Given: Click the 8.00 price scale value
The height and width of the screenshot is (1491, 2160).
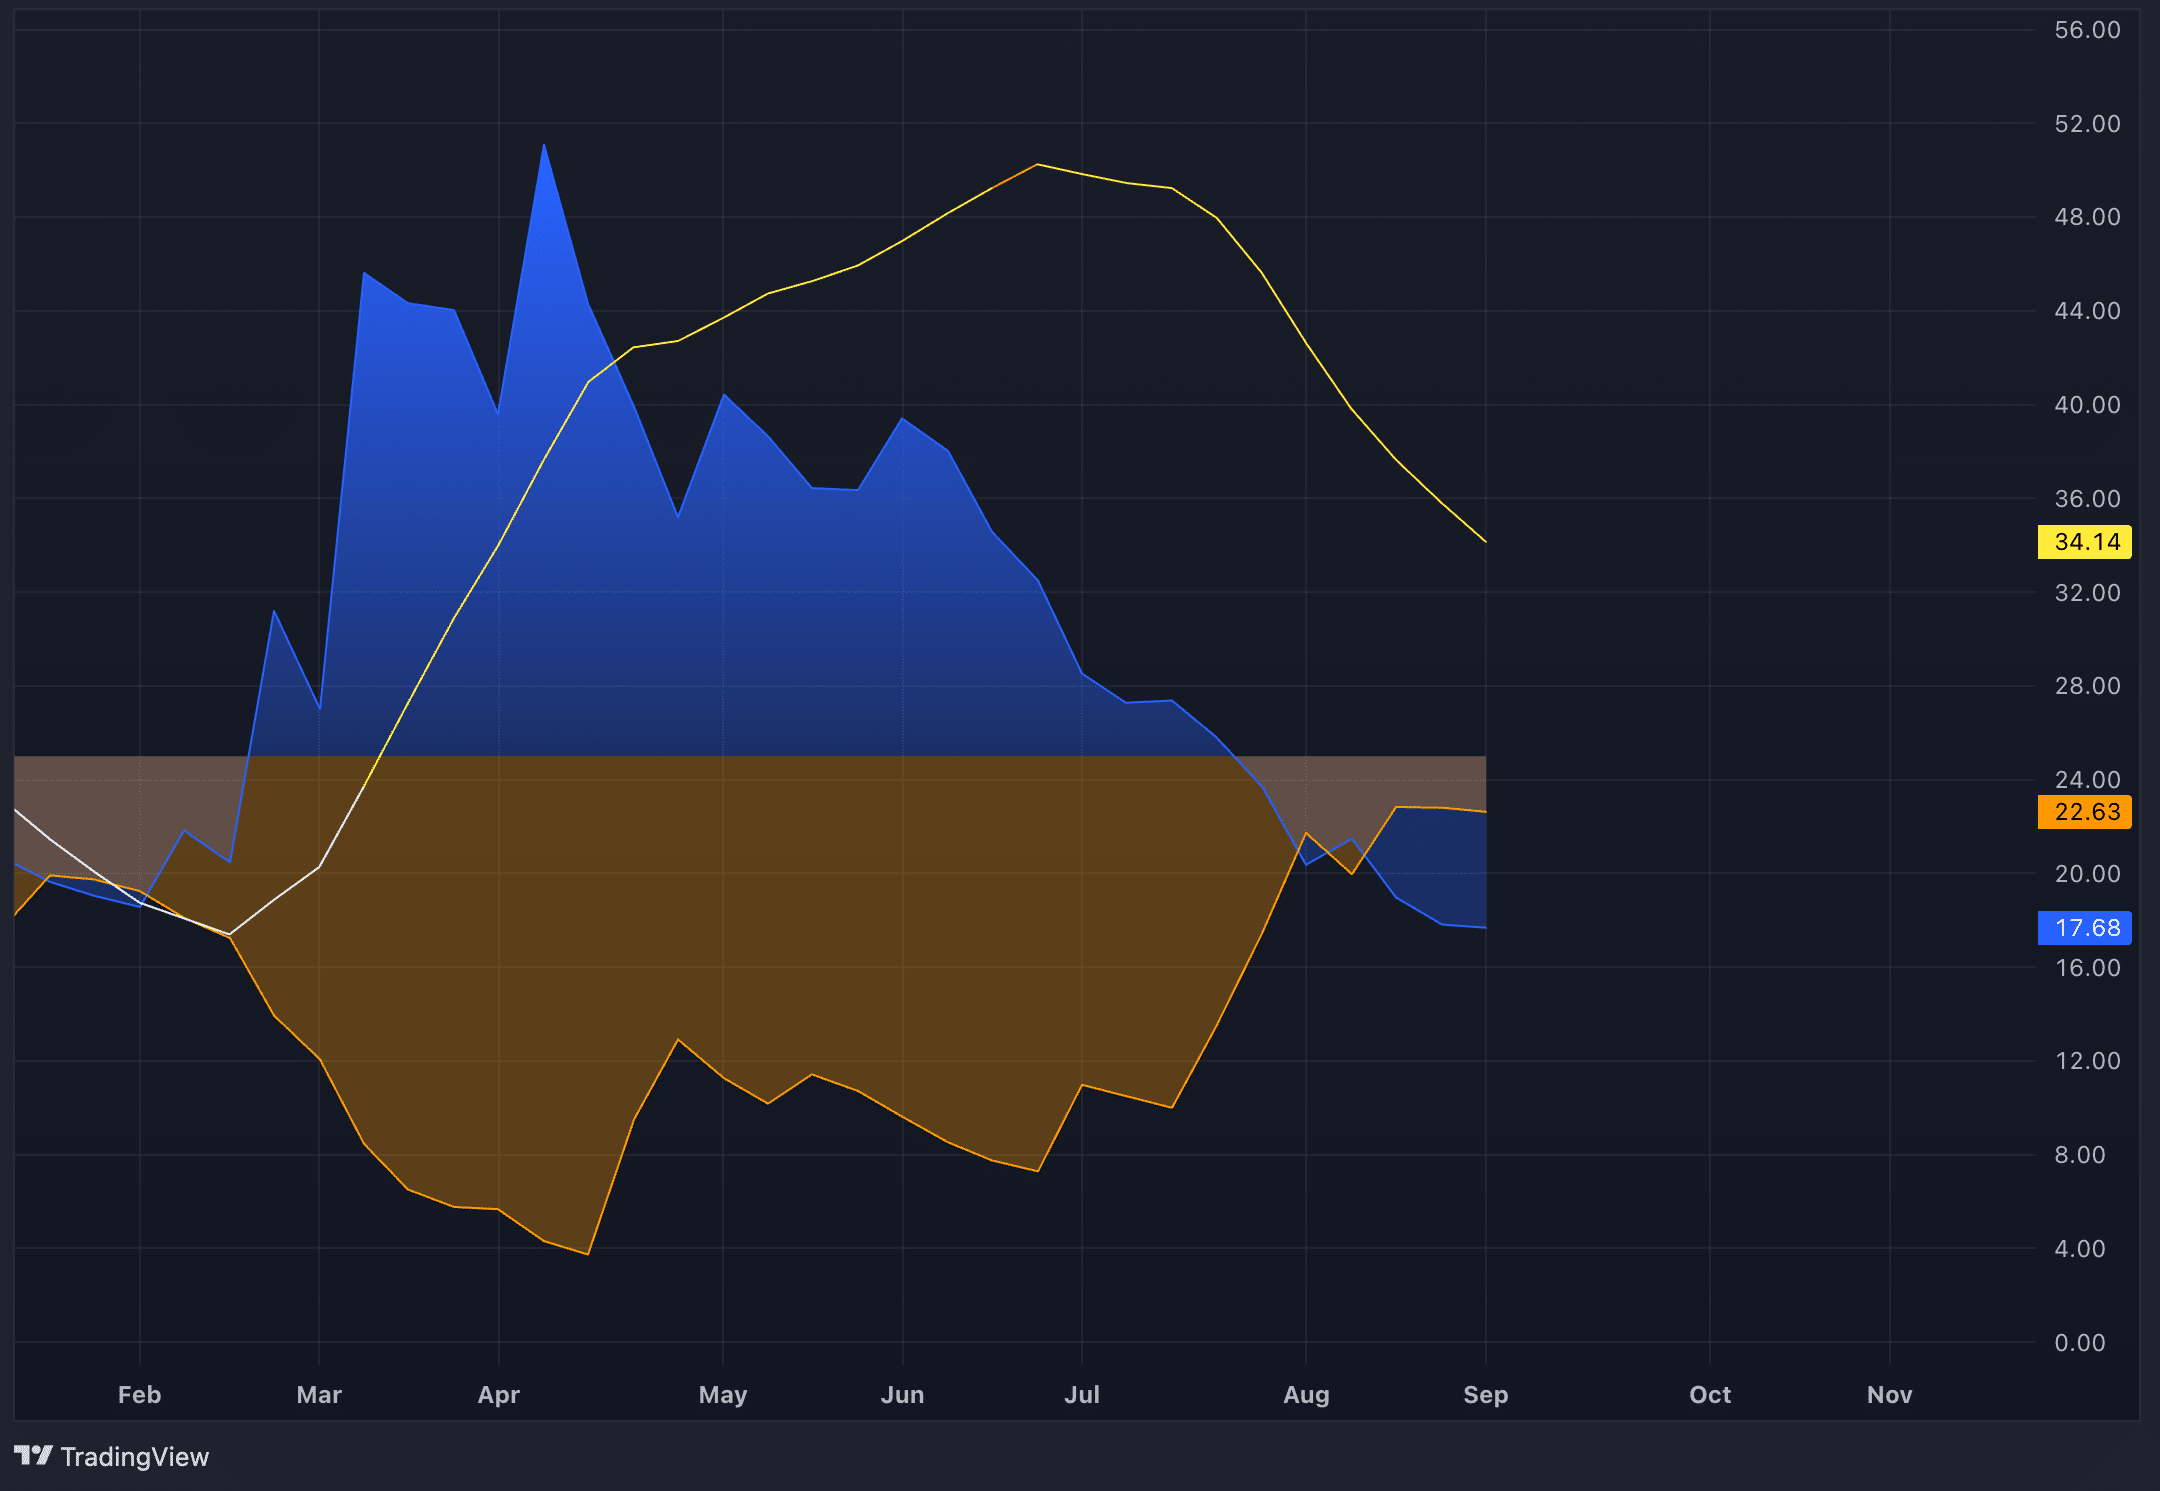Looking at the screenshot, I should coord(2080,1155).
